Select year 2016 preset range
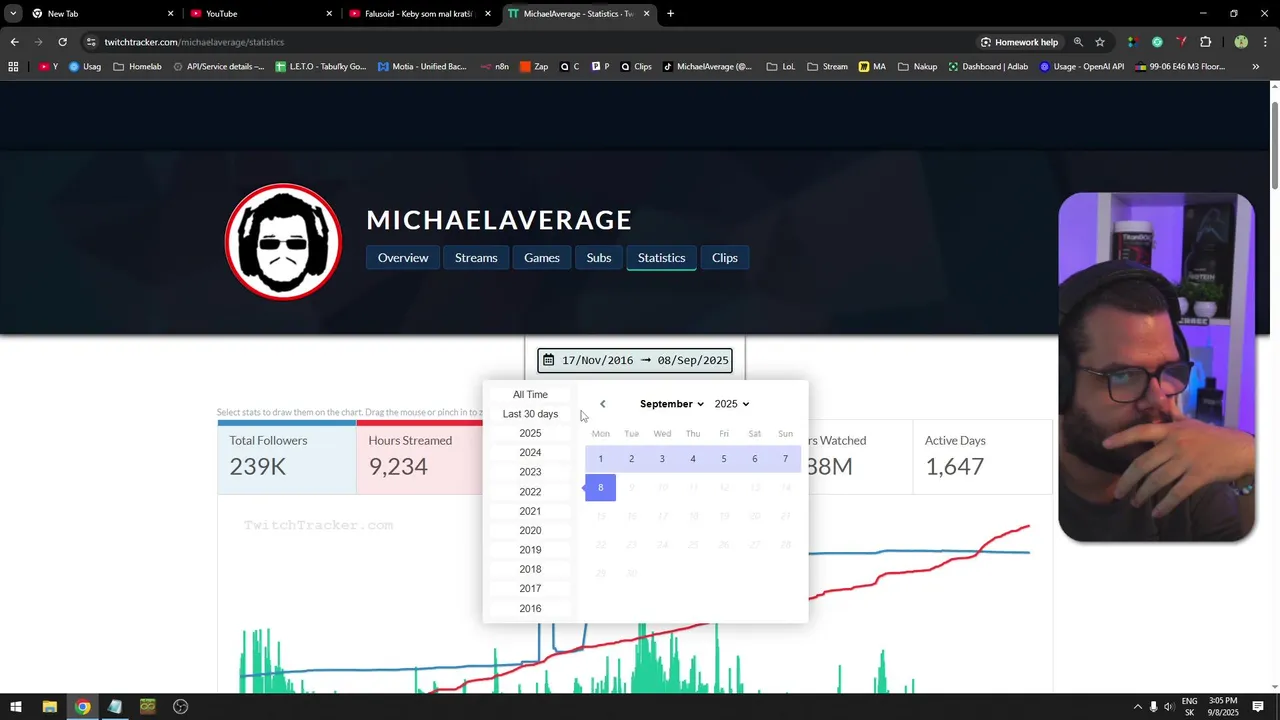 pos(530,608)
